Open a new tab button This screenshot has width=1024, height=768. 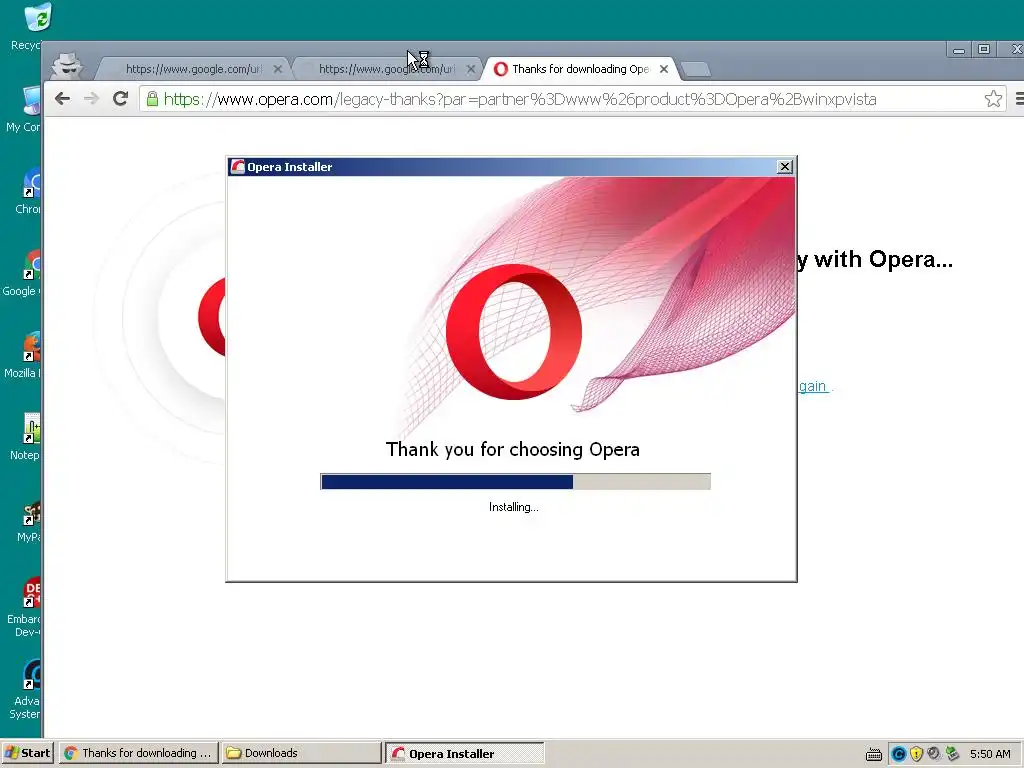(x=696, y=69)
